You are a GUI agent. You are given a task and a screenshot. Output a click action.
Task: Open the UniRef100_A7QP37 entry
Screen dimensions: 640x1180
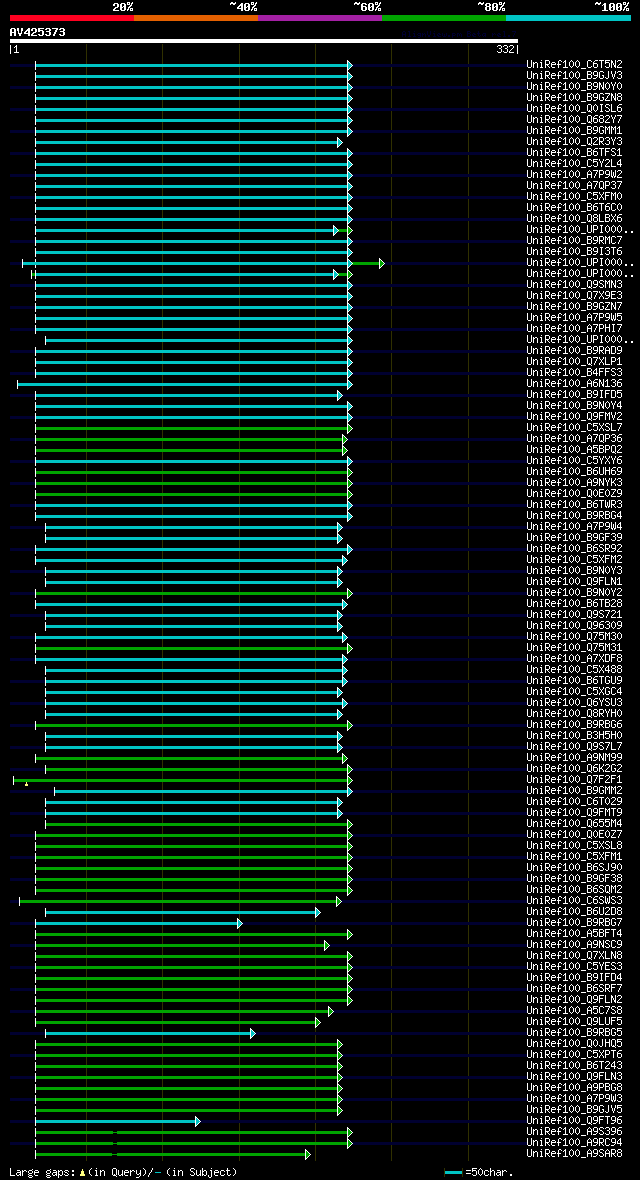tap(574, 186)
